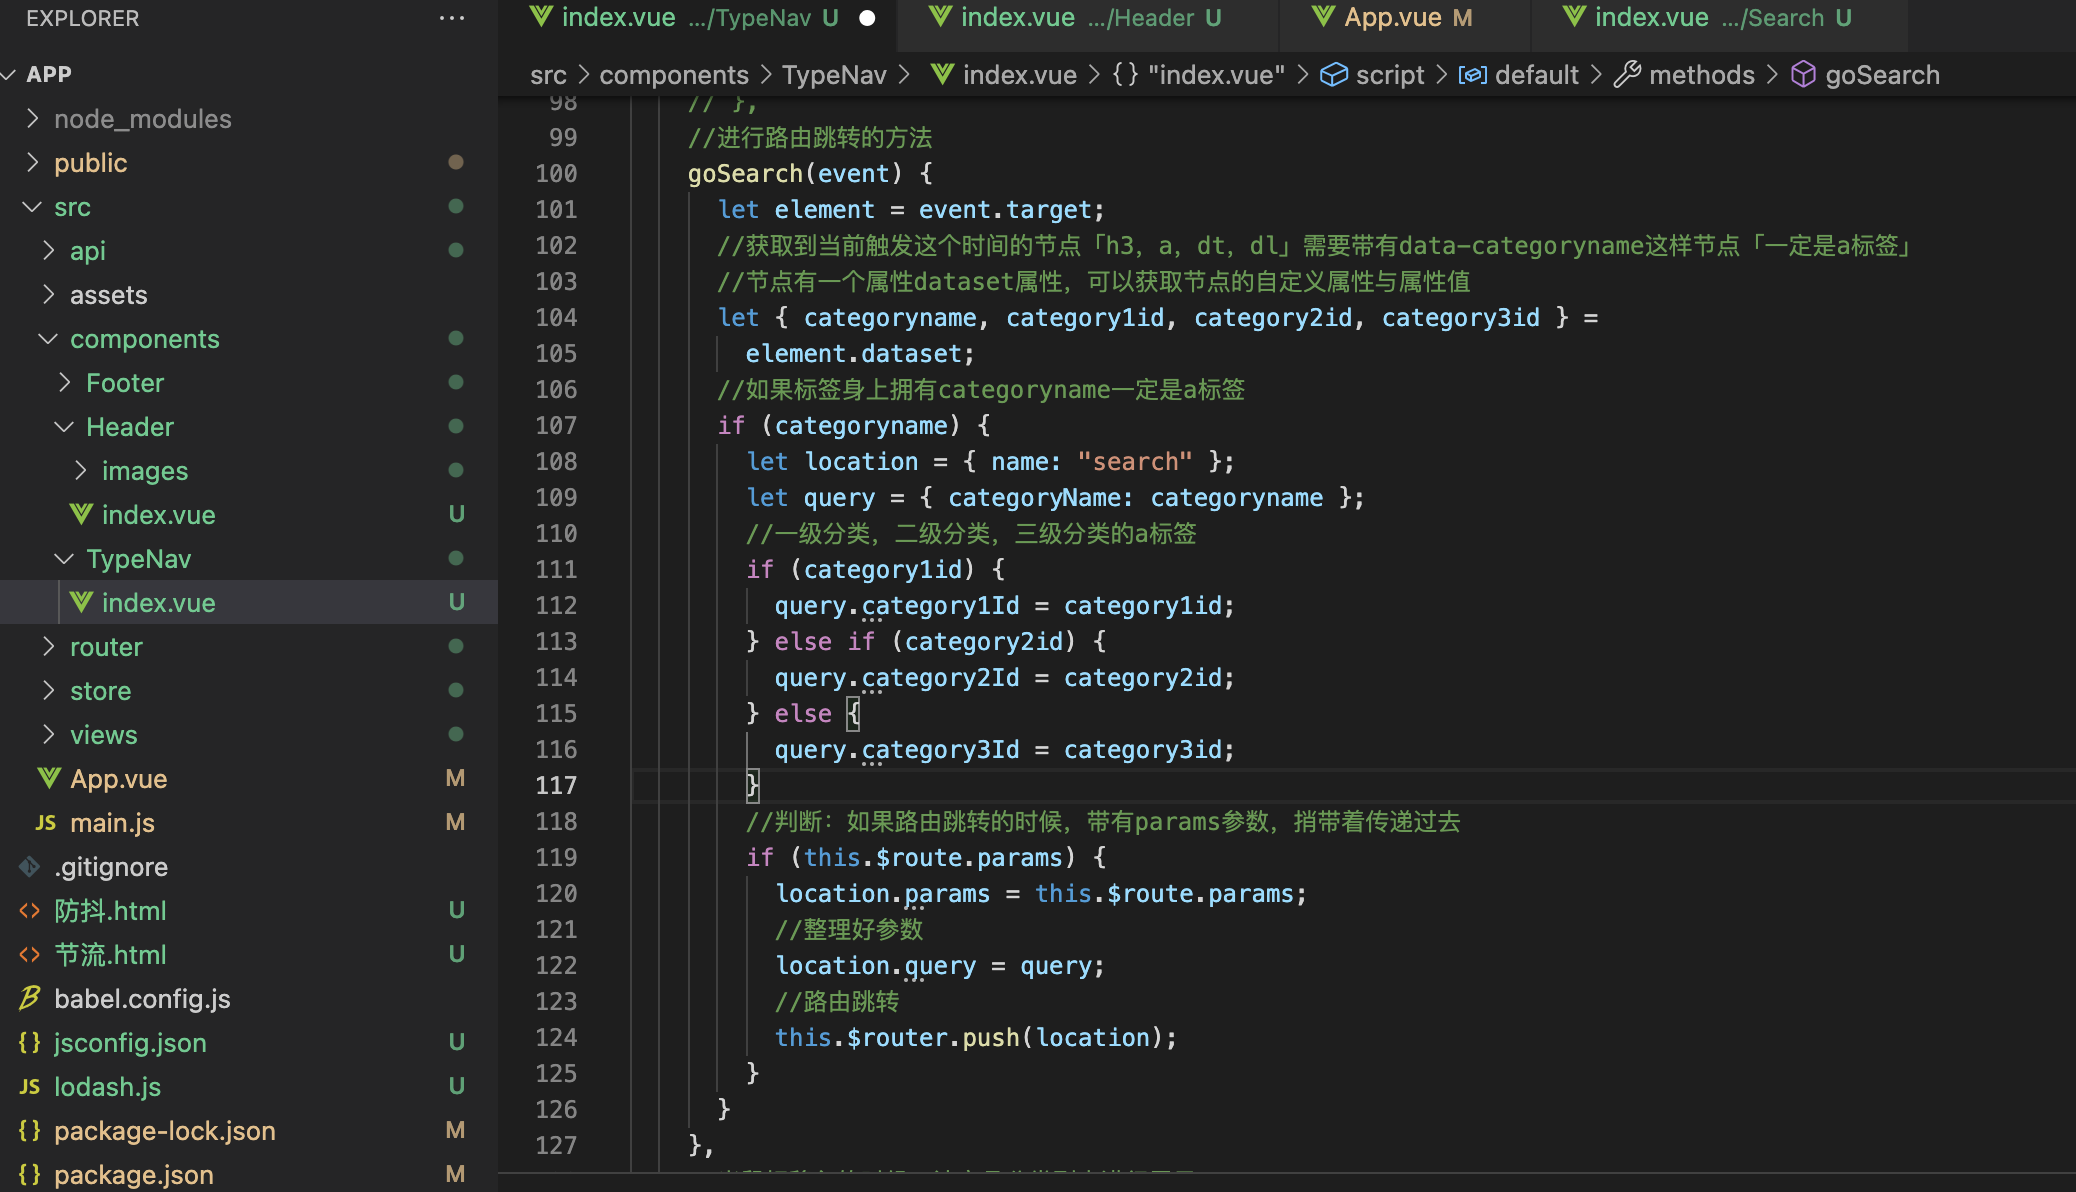Switch to the Search index.vue tab
The width and height of the screenshot is (2076, 1192).
click(1708, 18)
